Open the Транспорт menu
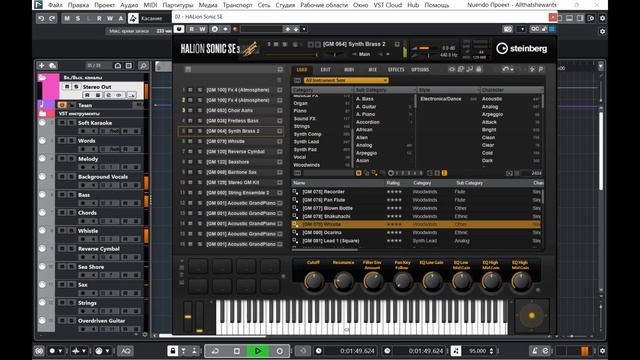 [238, 5]
